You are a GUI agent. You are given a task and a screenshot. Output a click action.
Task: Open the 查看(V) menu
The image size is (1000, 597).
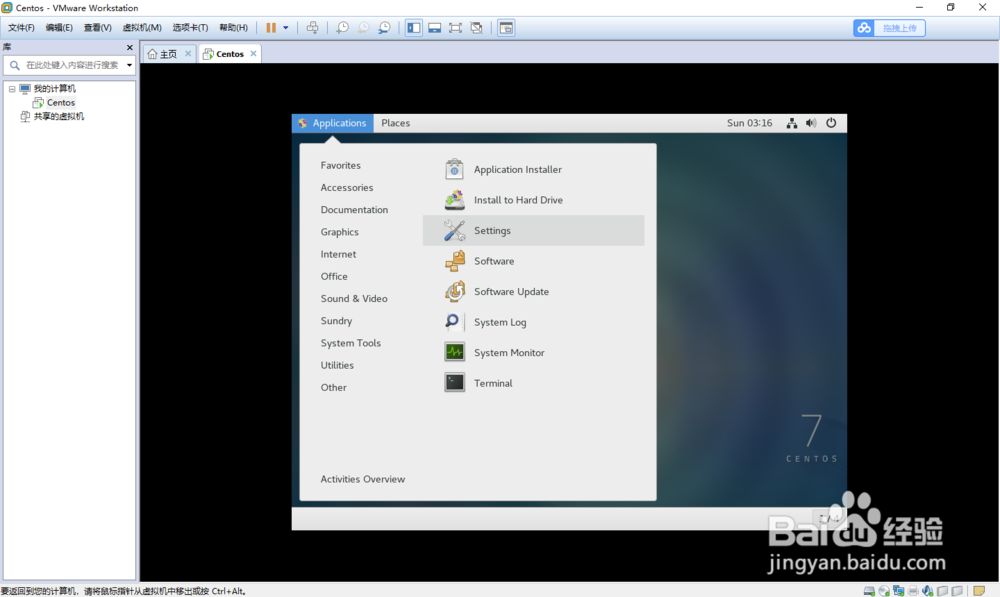pyautogui.click(x=98, y=27)
